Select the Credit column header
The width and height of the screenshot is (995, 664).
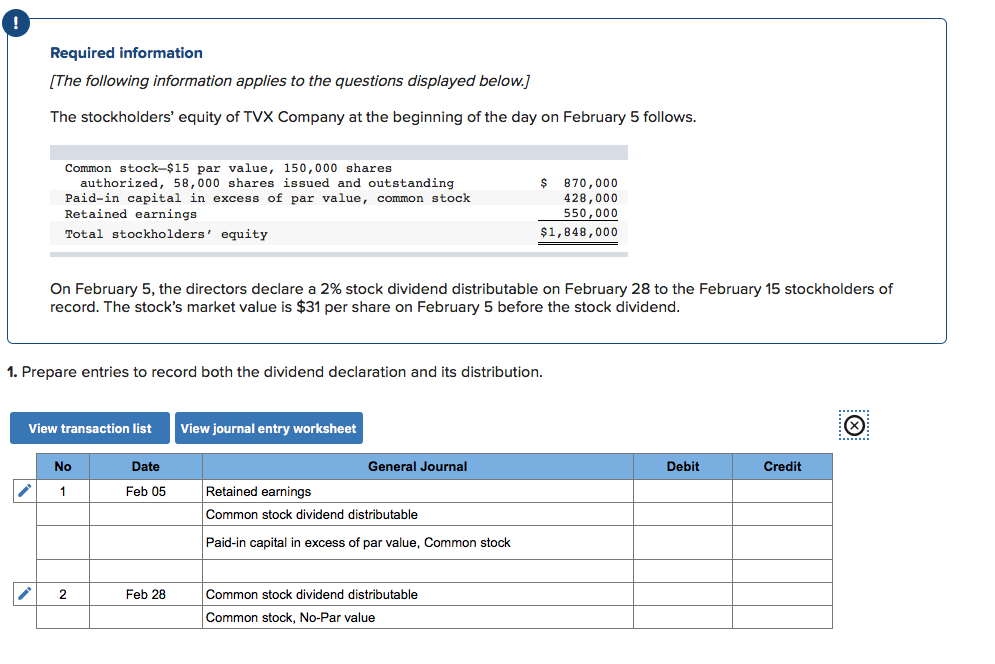coord(783,466)
